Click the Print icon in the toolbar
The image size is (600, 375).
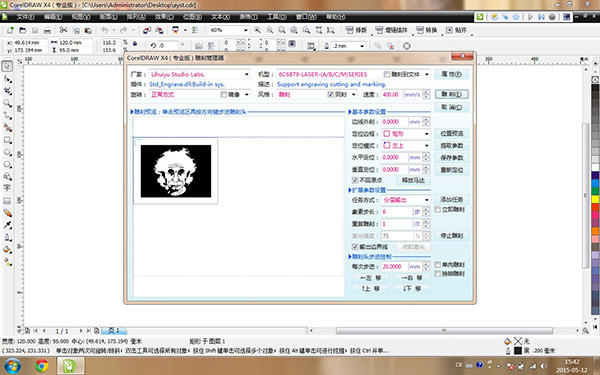pos(47,30)
